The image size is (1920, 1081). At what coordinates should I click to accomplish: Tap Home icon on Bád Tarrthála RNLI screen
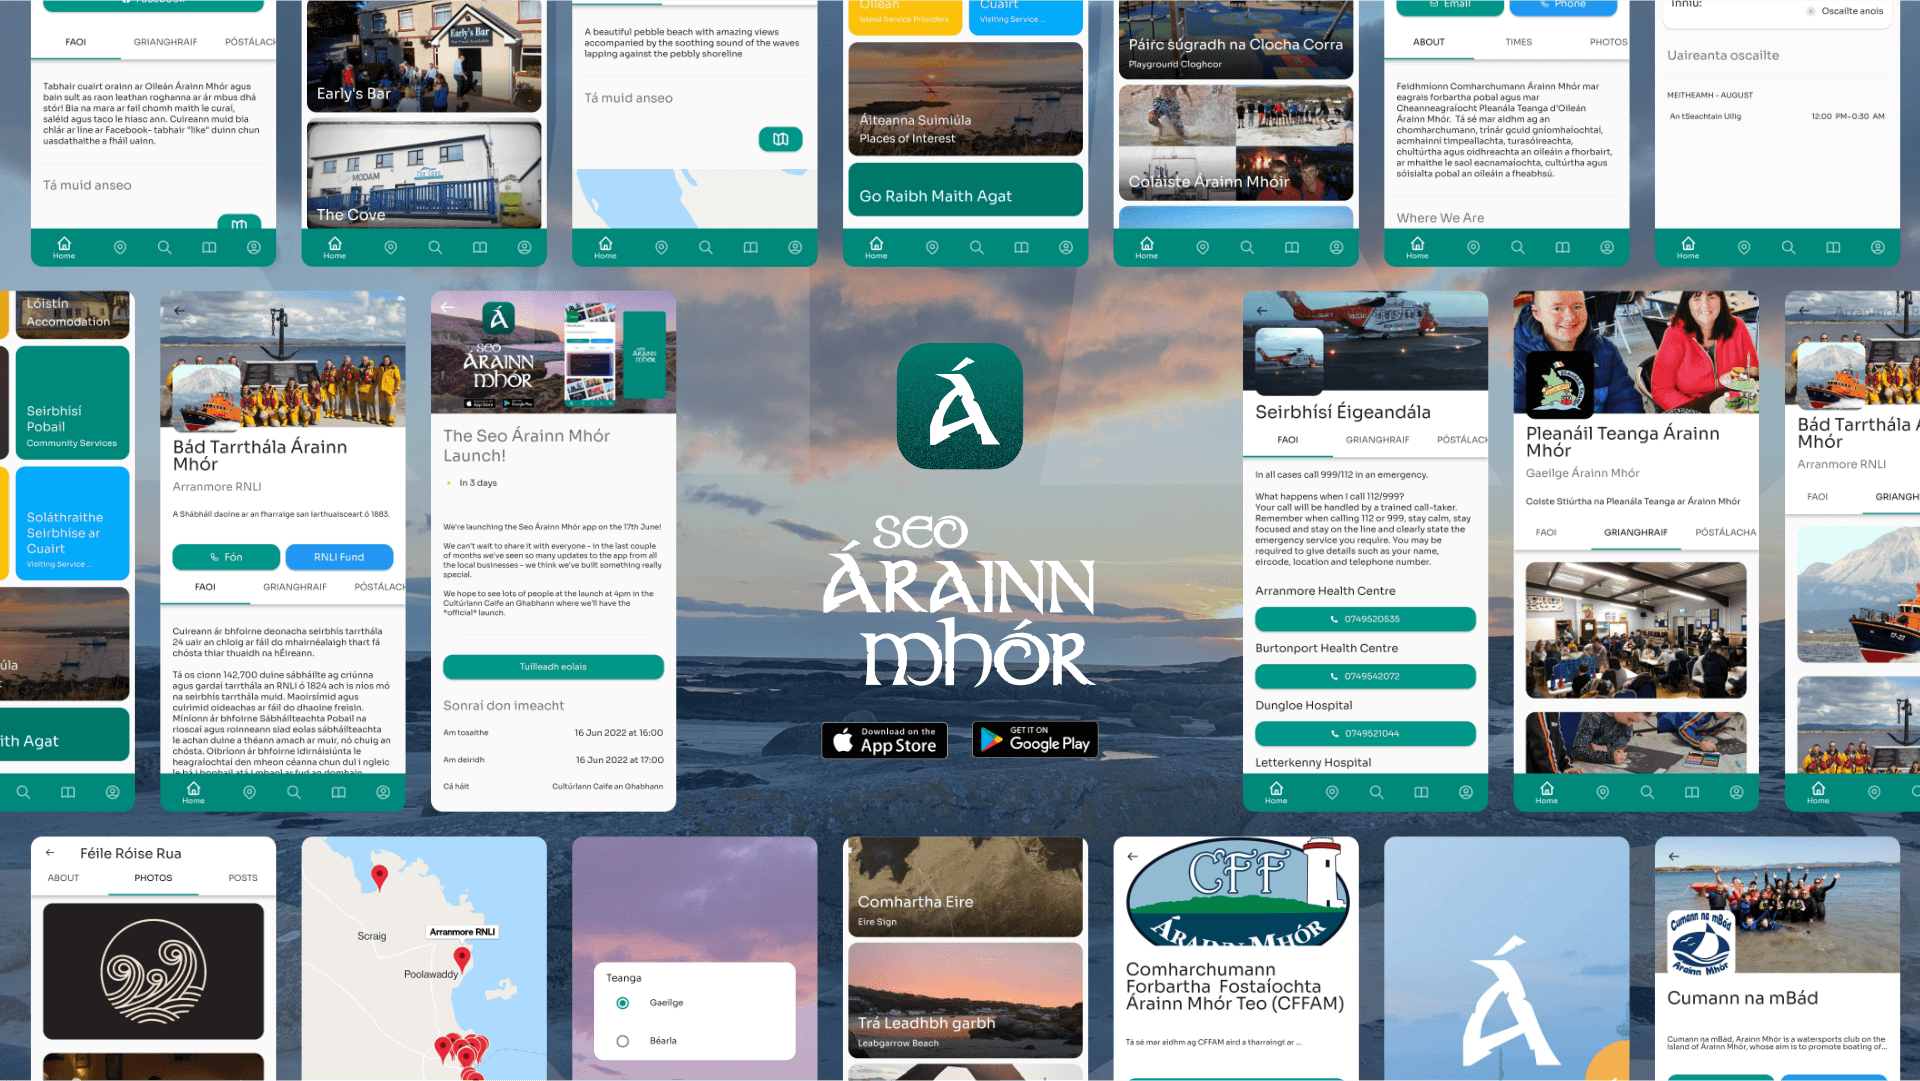pyautogui.click(x=193, y=792)
